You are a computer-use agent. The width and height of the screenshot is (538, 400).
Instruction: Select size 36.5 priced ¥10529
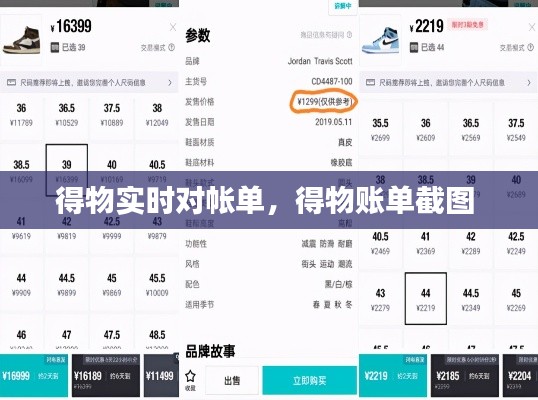[67, 115]
